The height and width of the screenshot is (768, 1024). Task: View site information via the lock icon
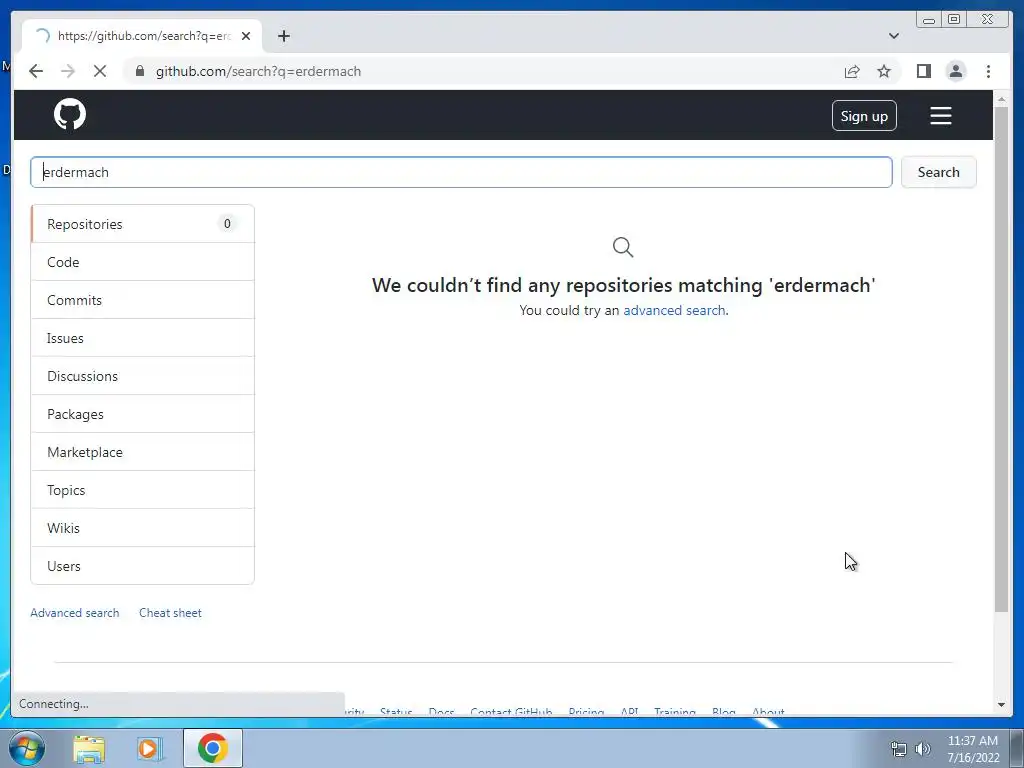click(140, 71)
